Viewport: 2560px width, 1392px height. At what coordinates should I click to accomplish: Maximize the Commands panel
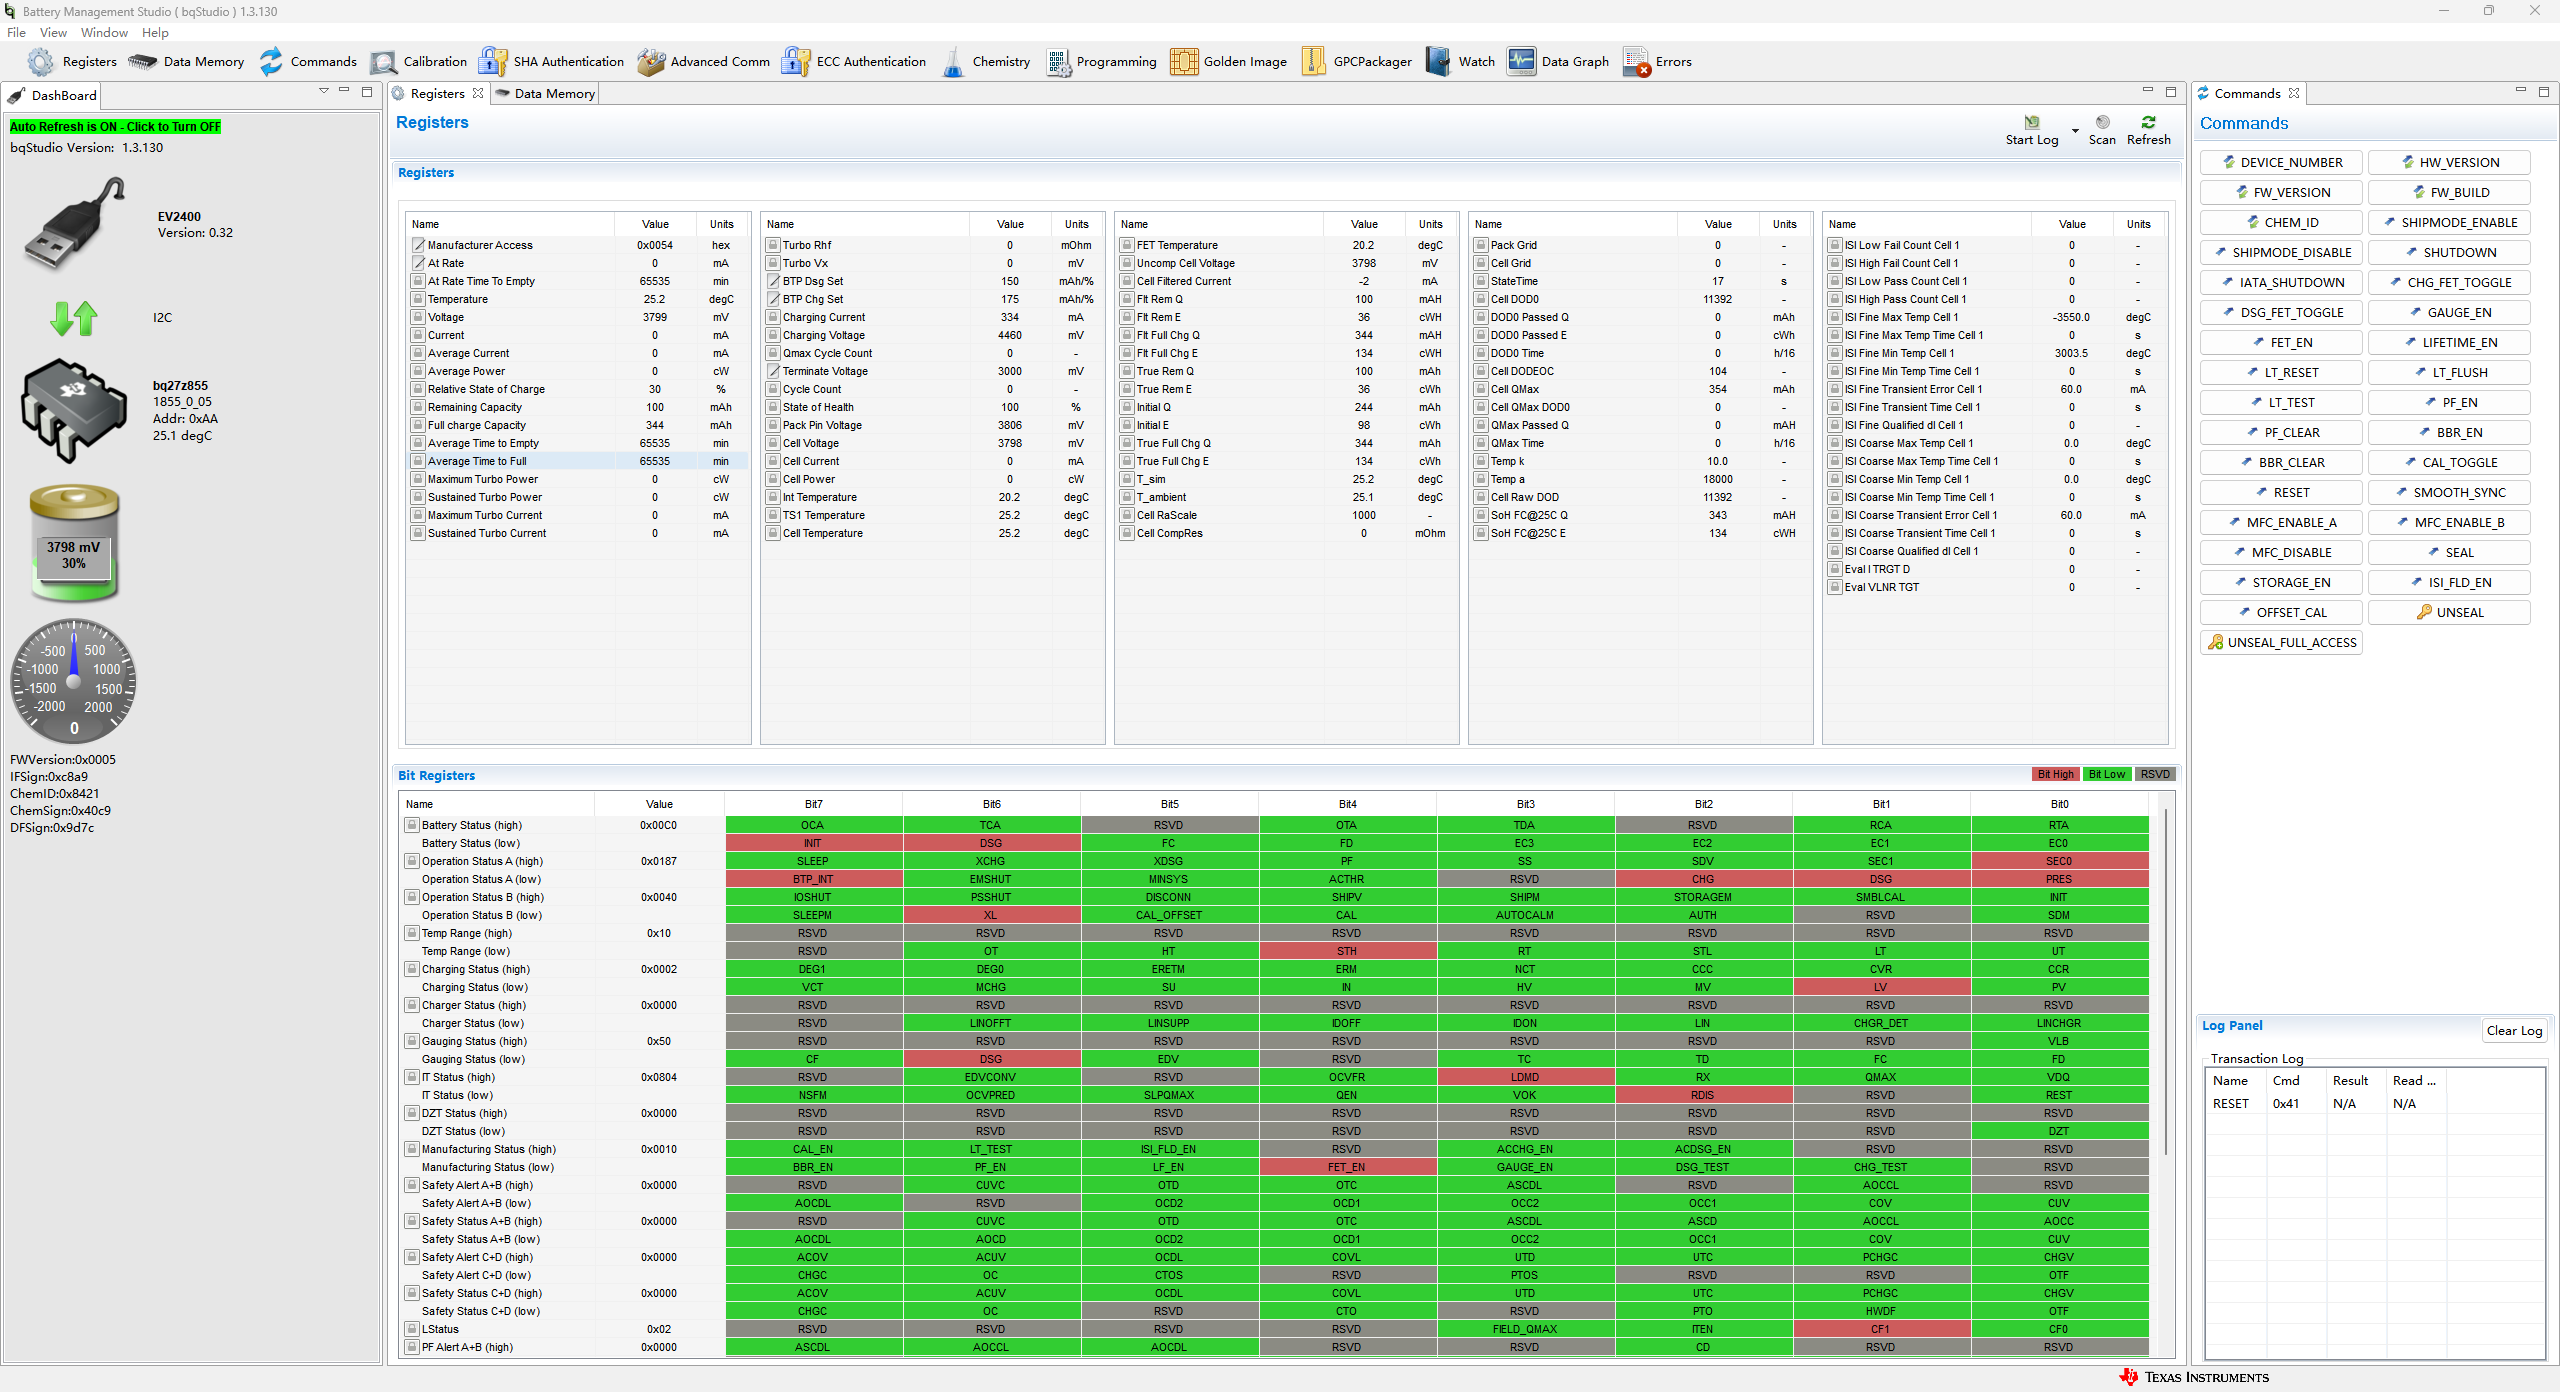2544,91
